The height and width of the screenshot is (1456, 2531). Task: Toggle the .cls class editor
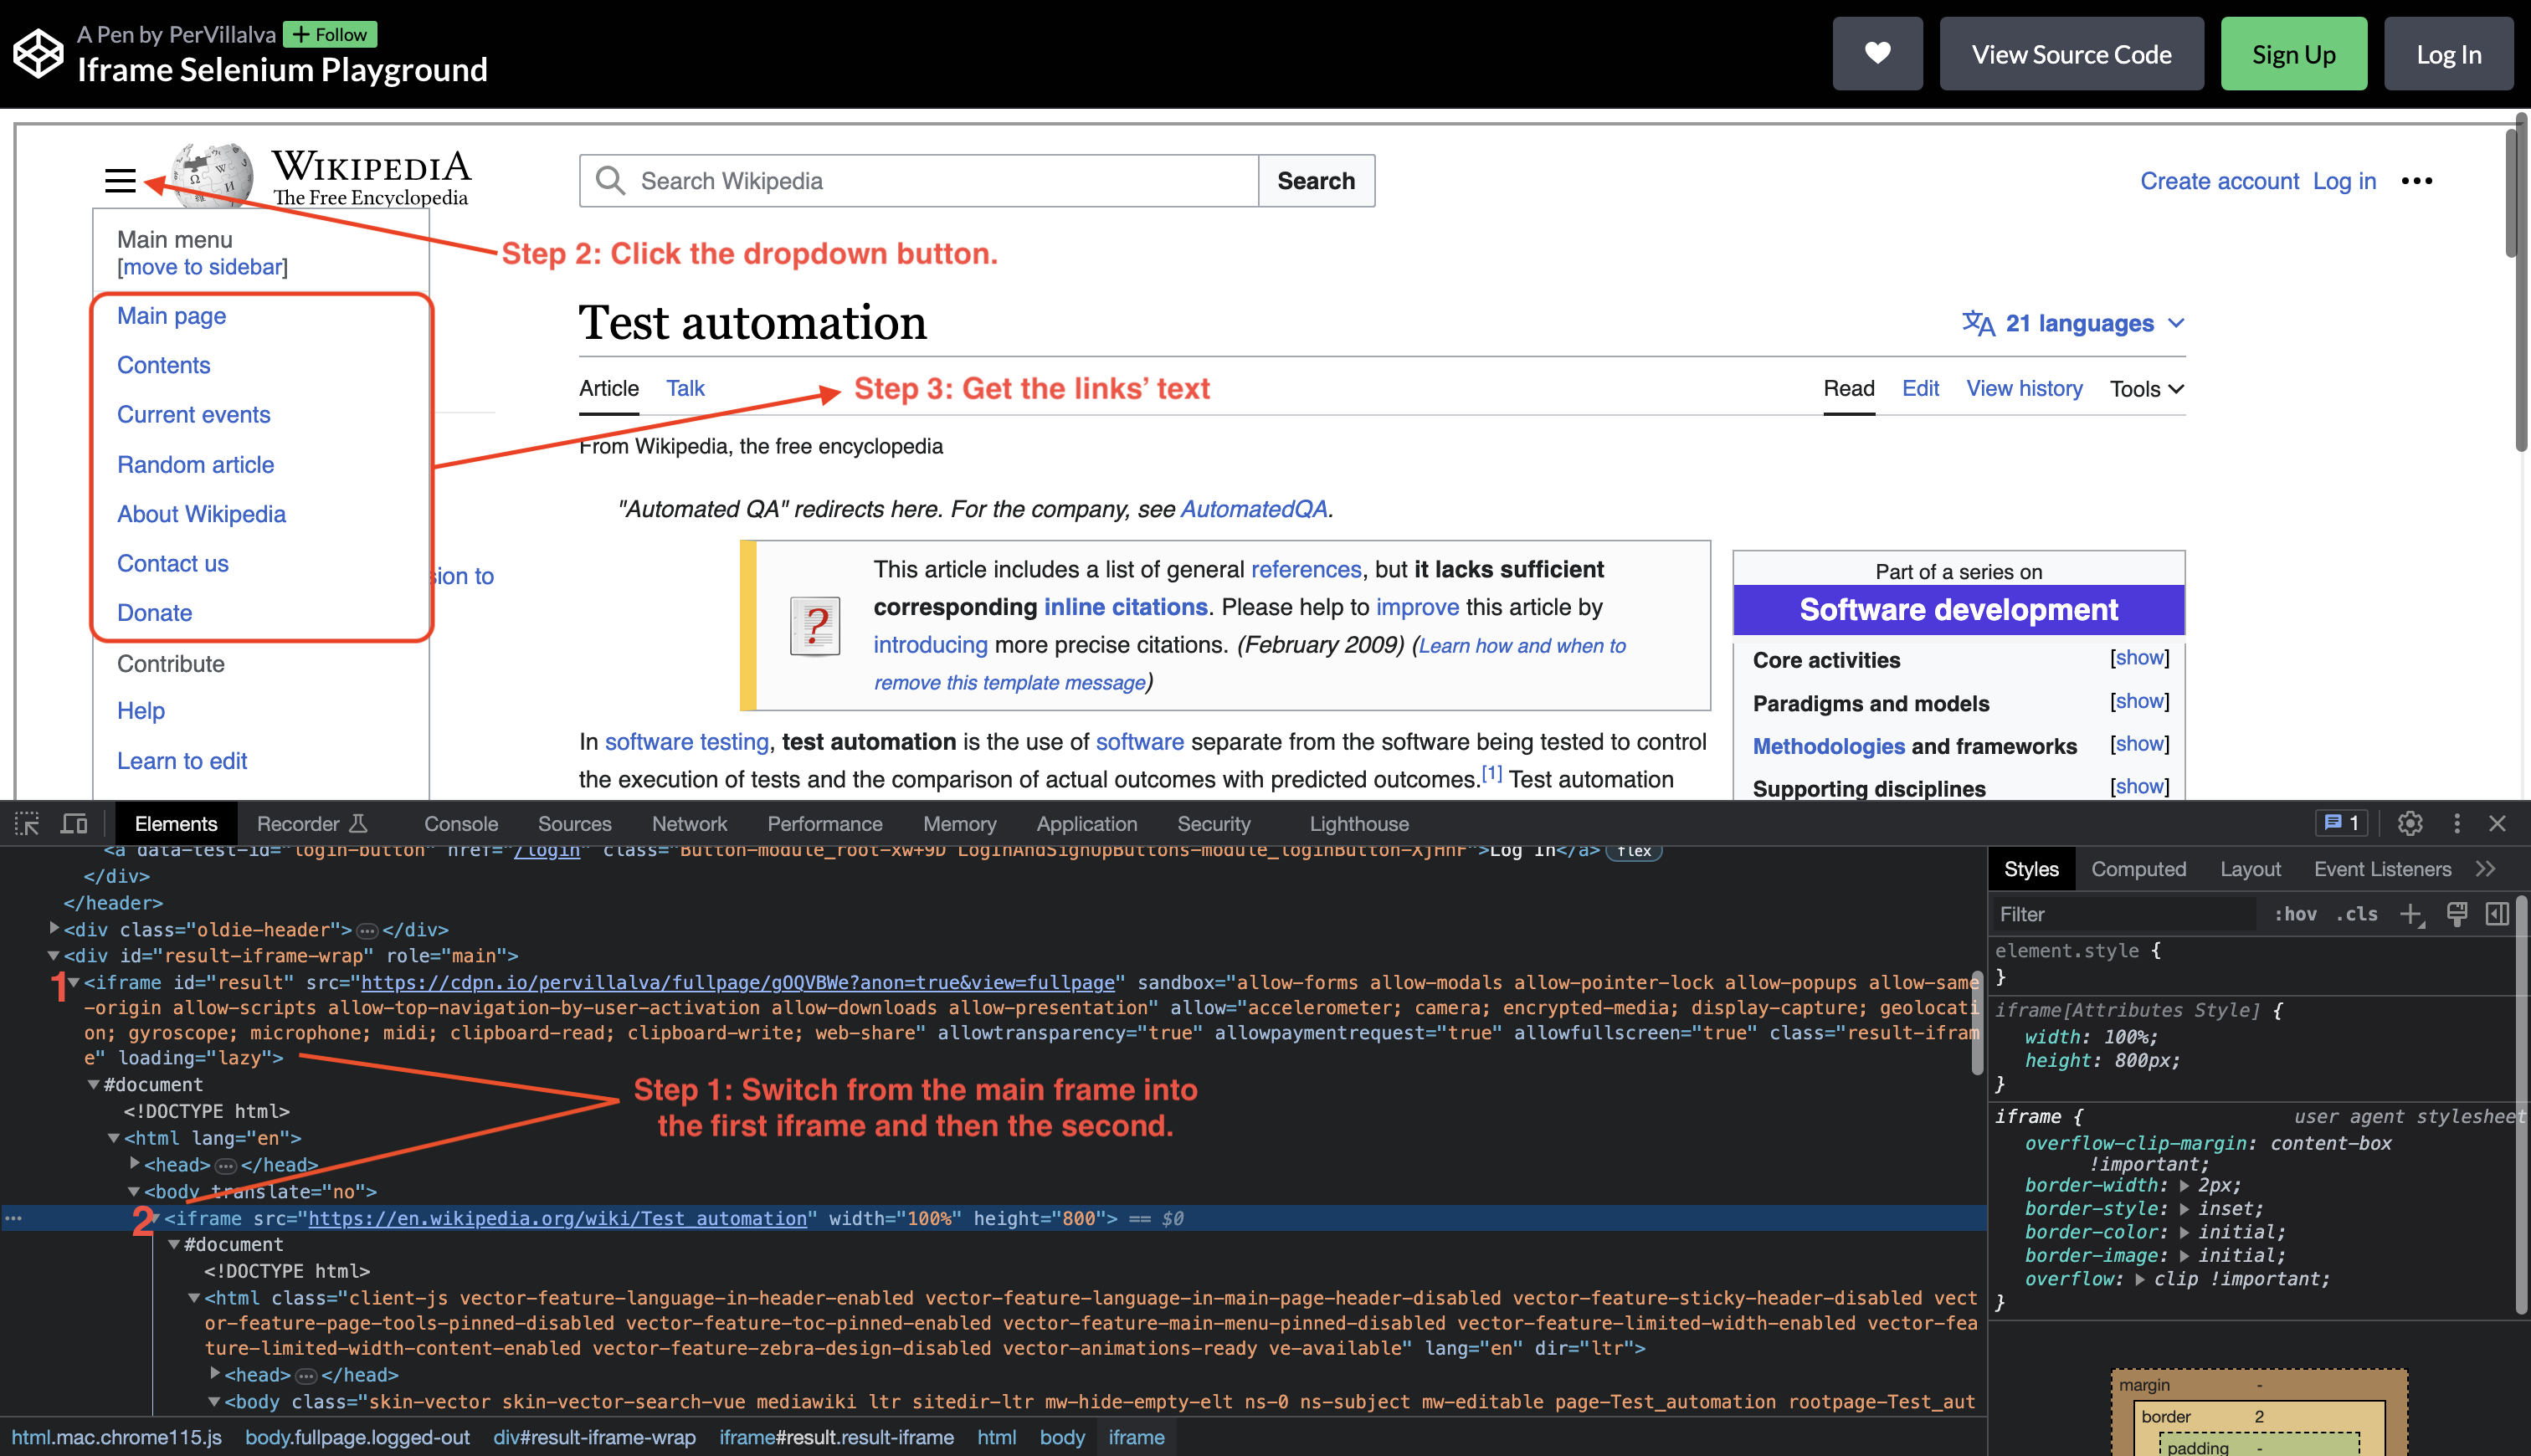pyautogui.click(x=2356, y=913)
